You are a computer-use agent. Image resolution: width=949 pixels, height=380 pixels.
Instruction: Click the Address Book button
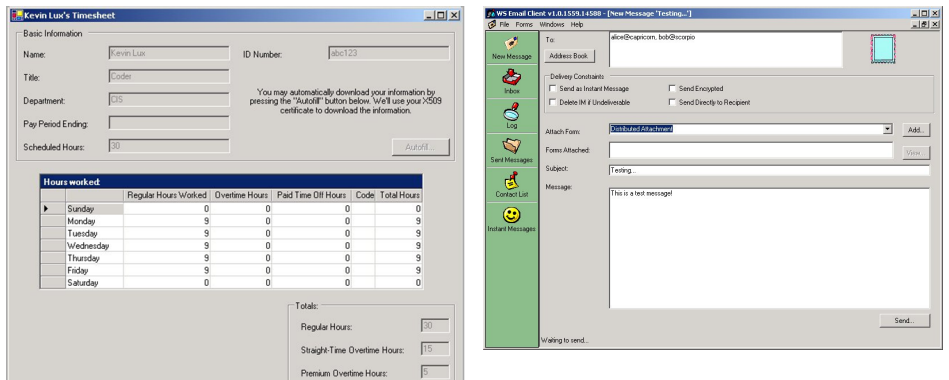click(569, 56)
